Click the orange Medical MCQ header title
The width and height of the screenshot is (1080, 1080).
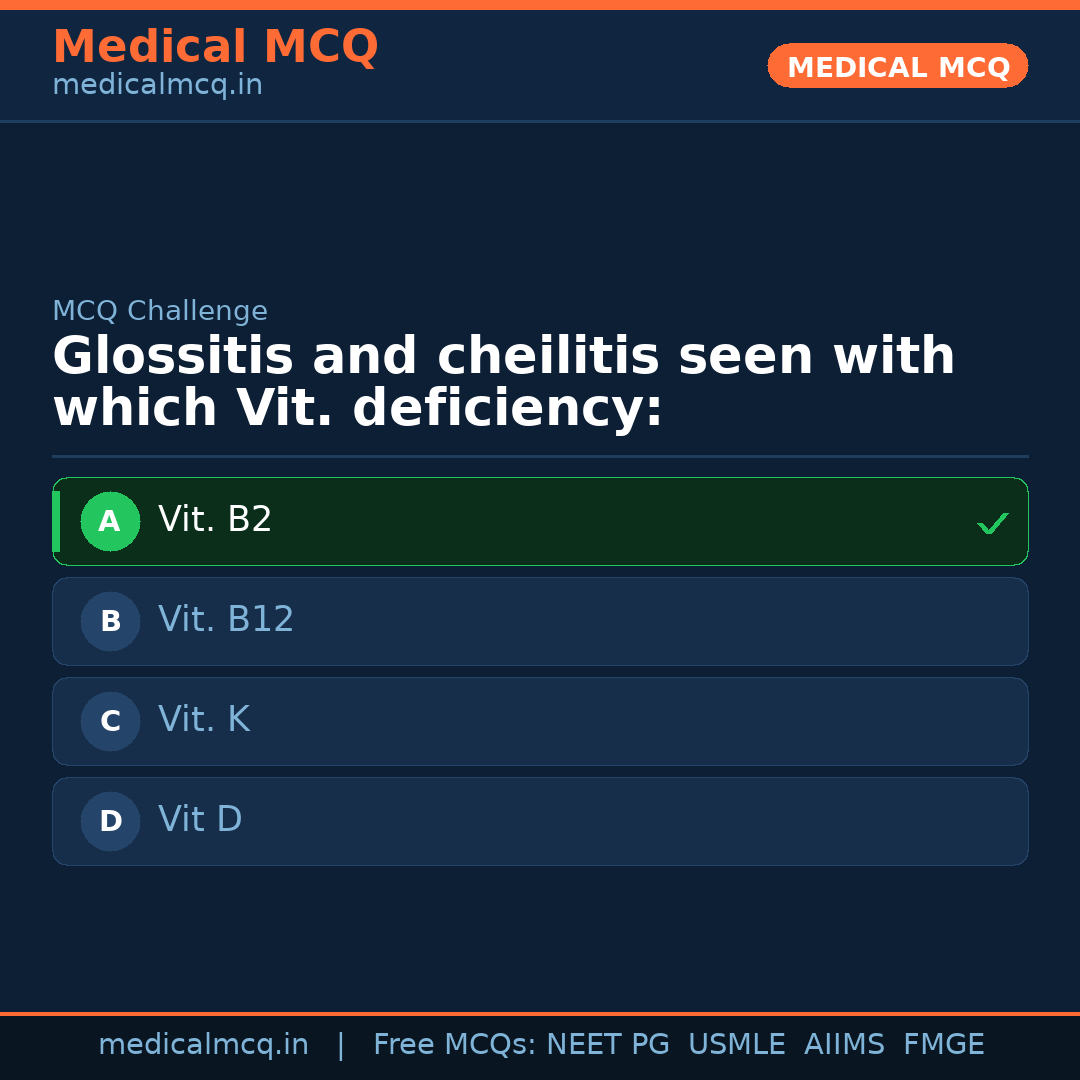pyautogui.click(x=215, y=47)
